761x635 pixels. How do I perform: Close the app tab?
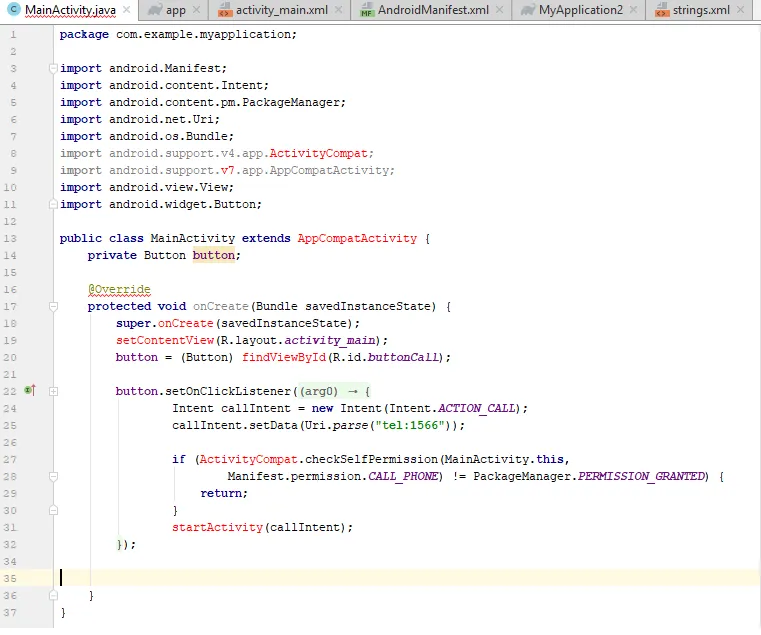tap(196, 10)
